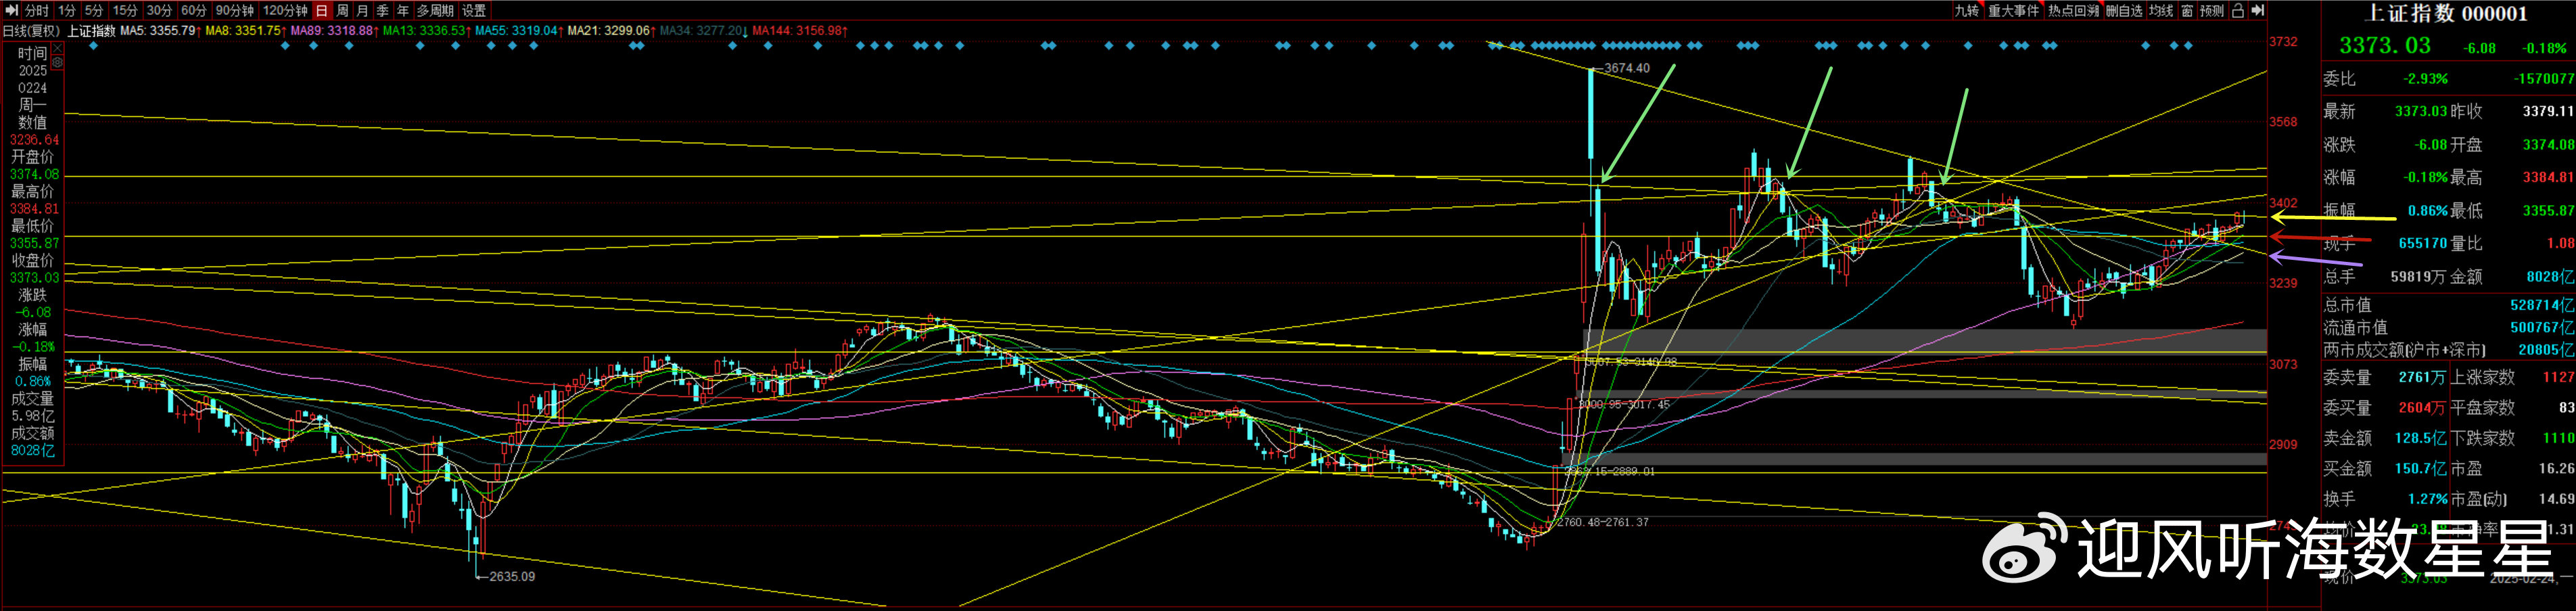This screenshot has width=2576, height=611.
Task: Click the 市盈 16.26 value
Action: (x=2556, y=469)
